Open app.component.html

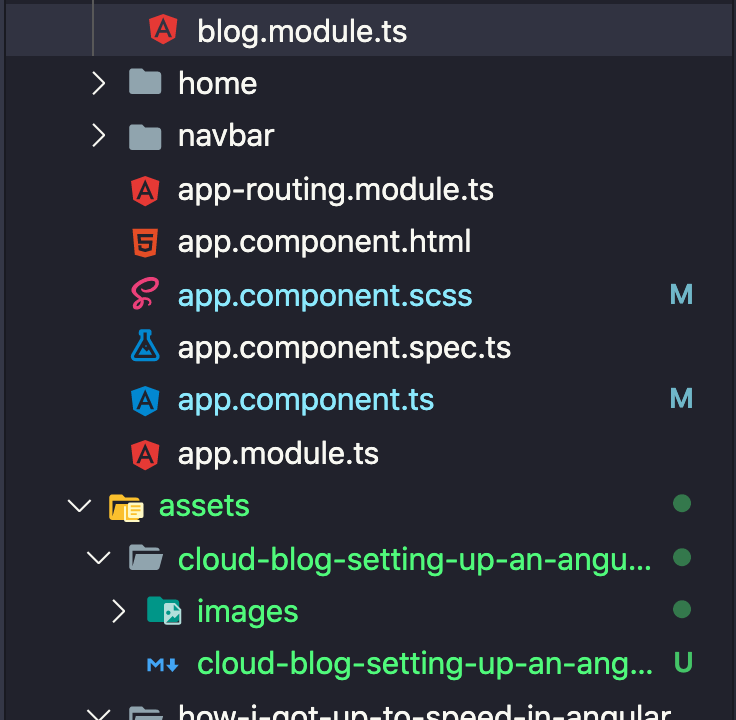pyautogui.click(x=324, y=242)
